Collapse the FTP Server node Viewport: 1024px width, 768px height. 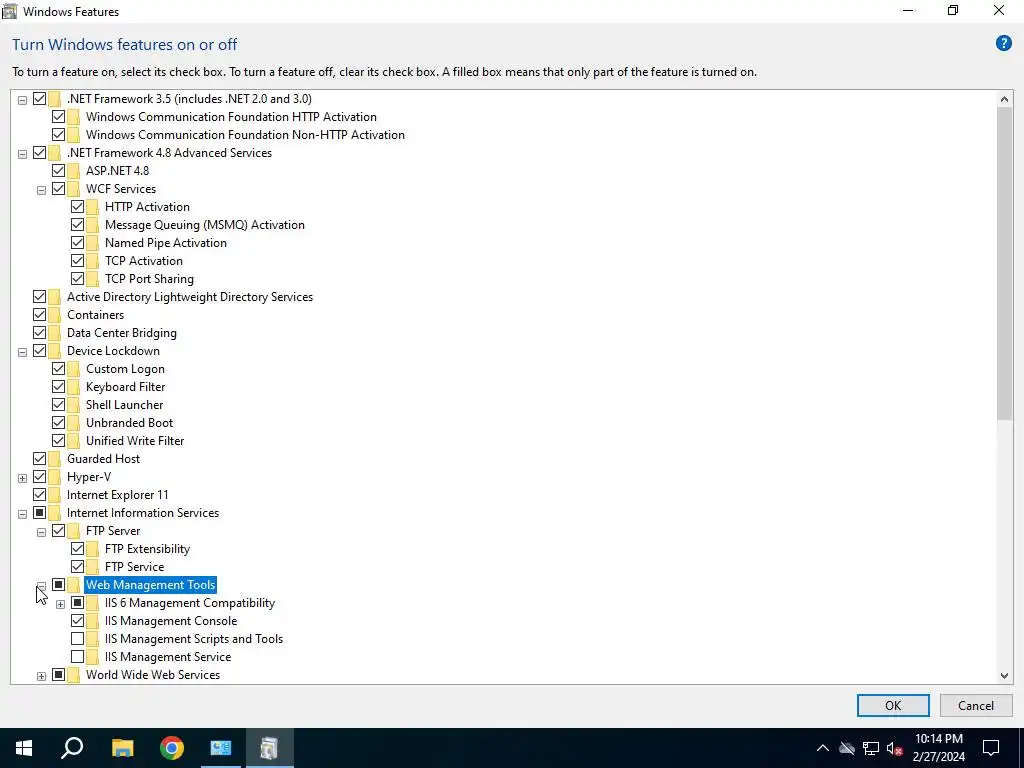[41, 532]
